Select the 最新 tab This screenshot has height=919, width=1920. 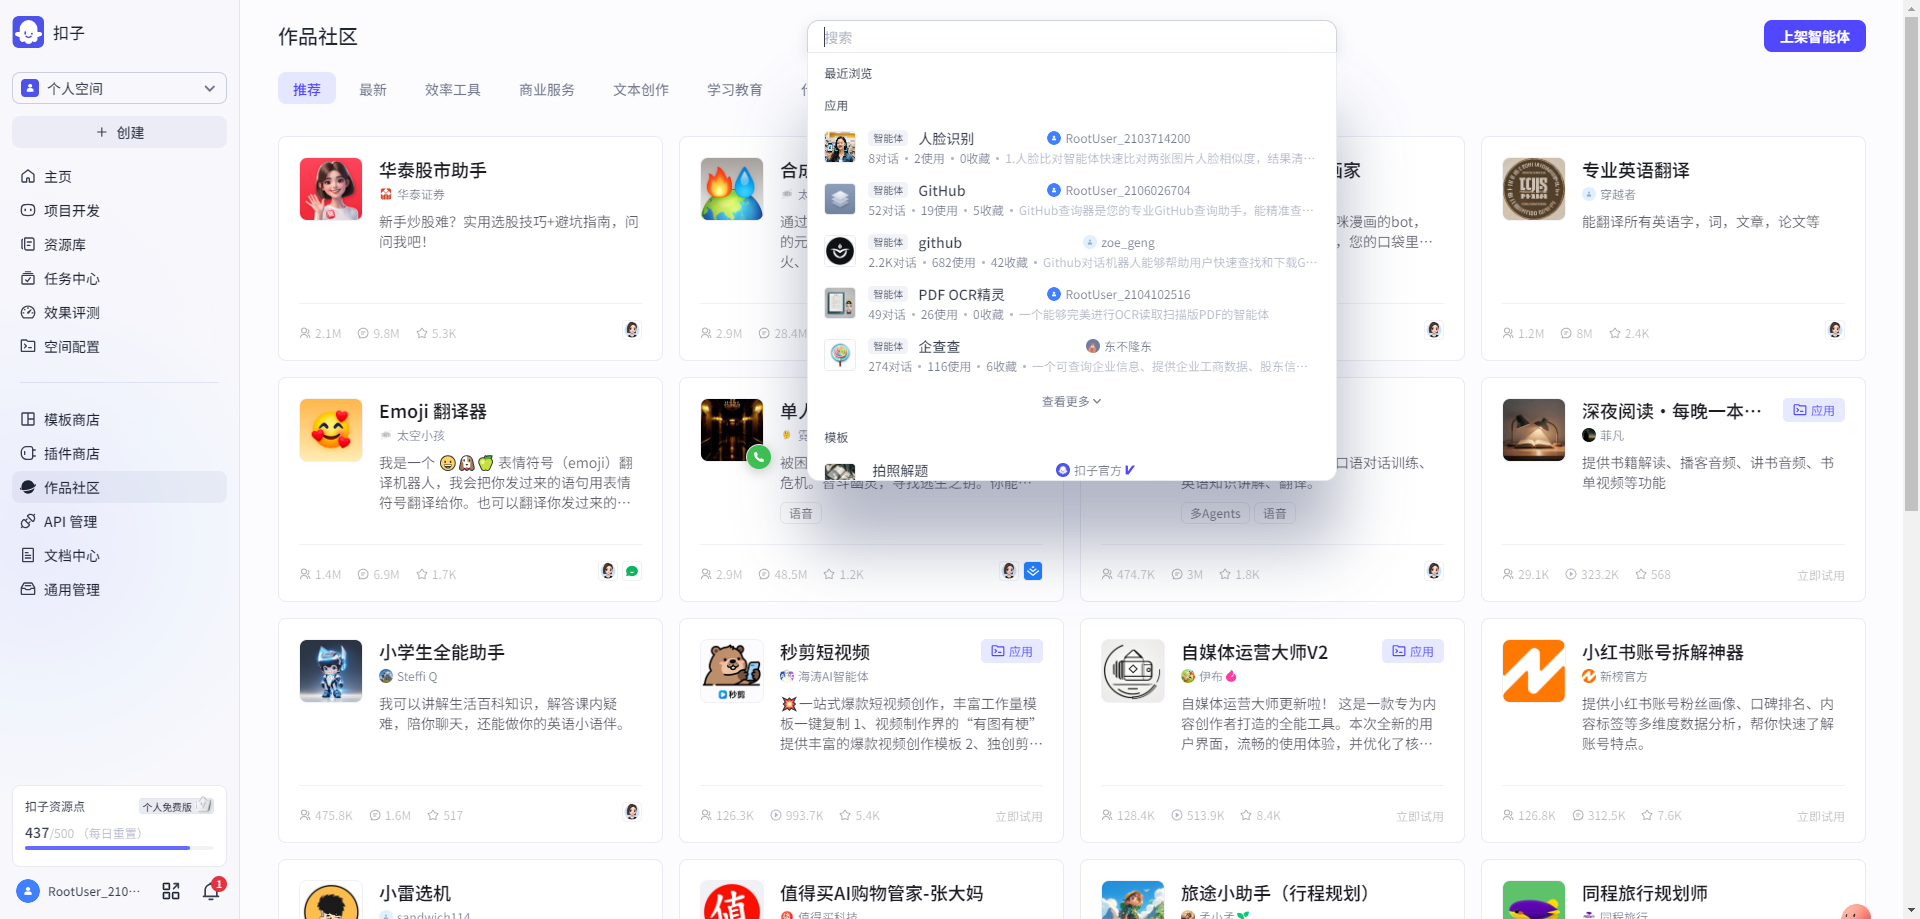(x=373, y=89)
